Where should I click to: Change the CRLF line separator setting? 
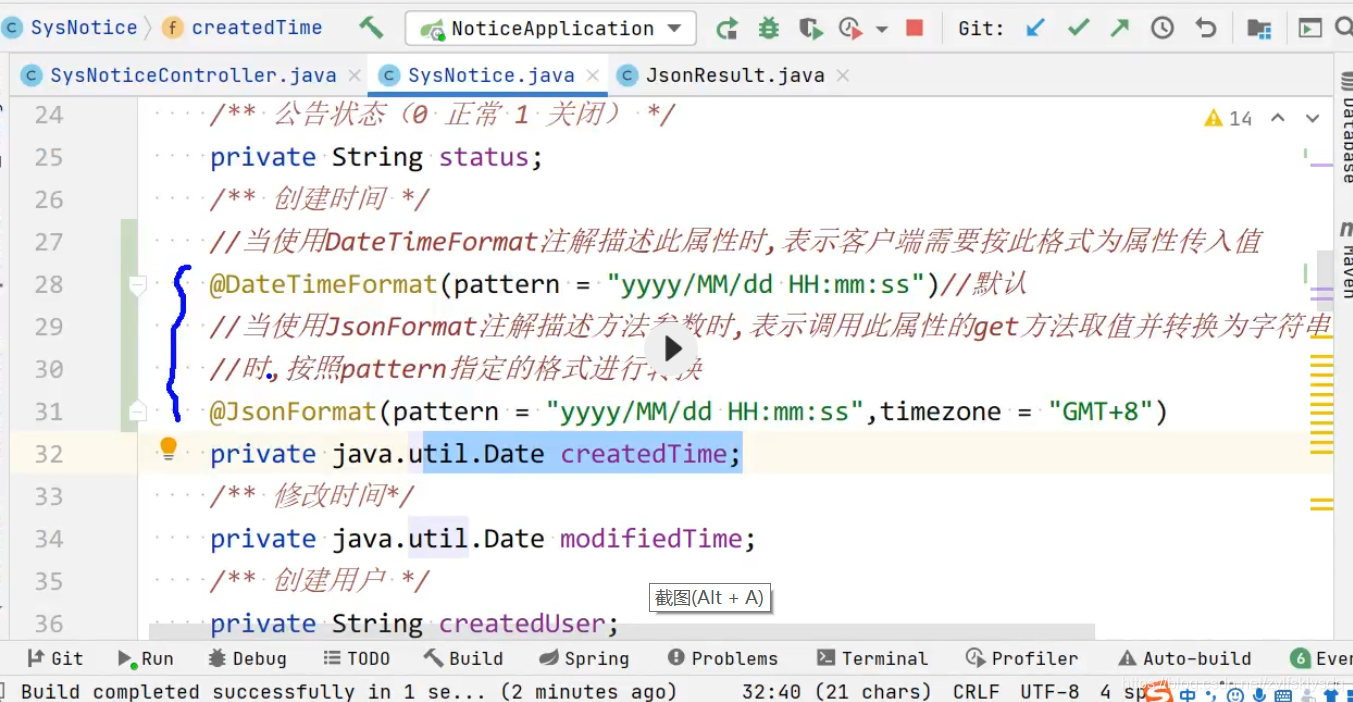976,691
